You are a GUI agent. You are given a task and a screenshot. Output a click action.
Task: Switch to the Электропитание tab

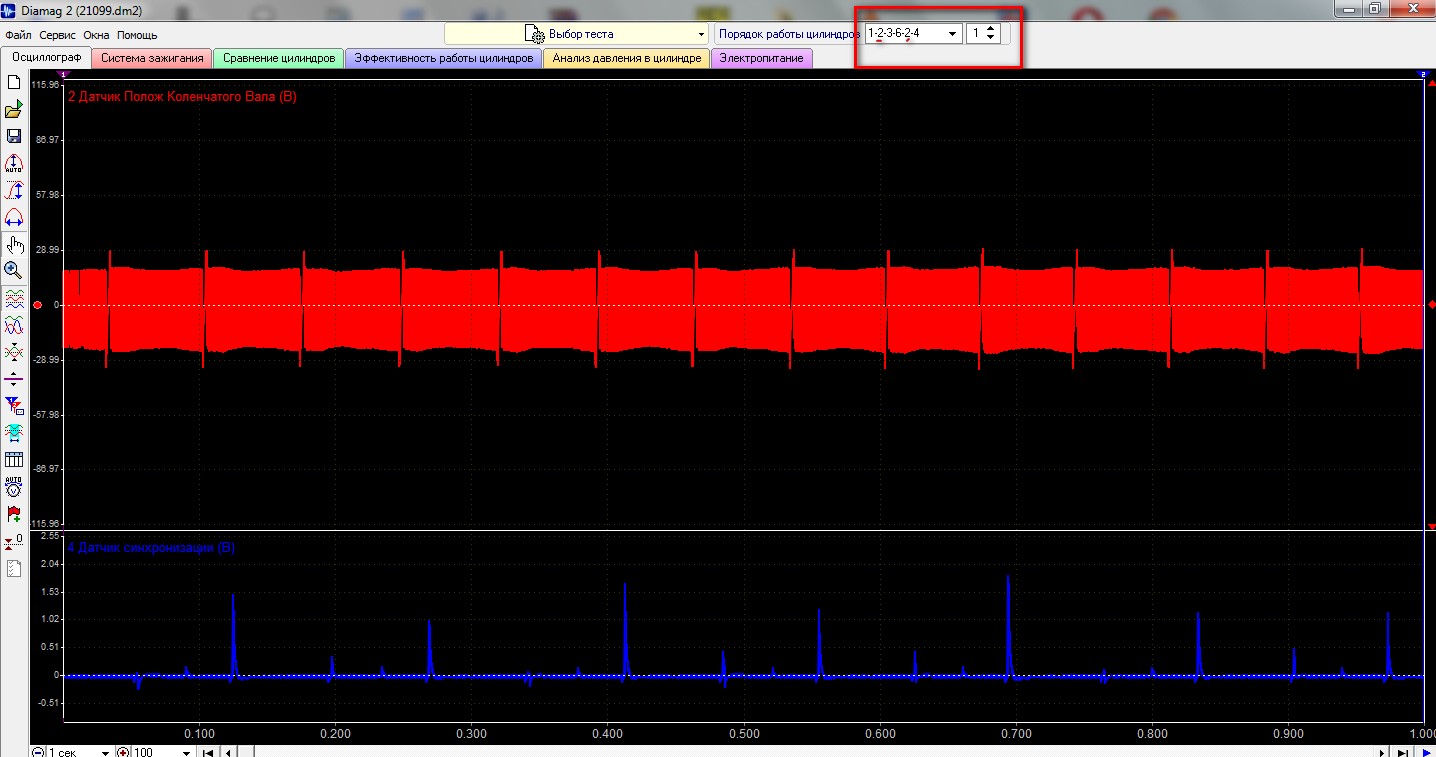point(762,58)
